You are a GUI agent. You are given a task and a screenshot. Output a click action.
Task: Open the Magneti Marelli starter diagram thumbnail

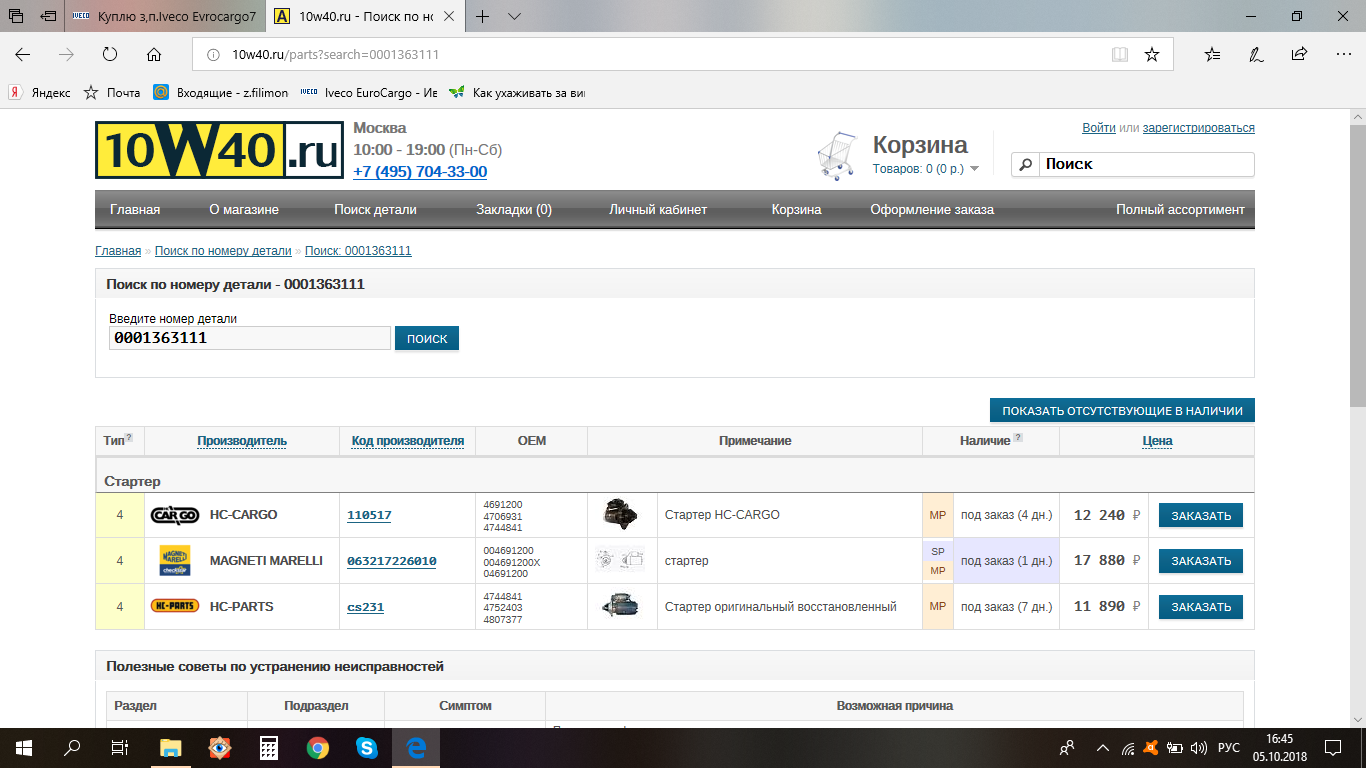tap(621, 561)
